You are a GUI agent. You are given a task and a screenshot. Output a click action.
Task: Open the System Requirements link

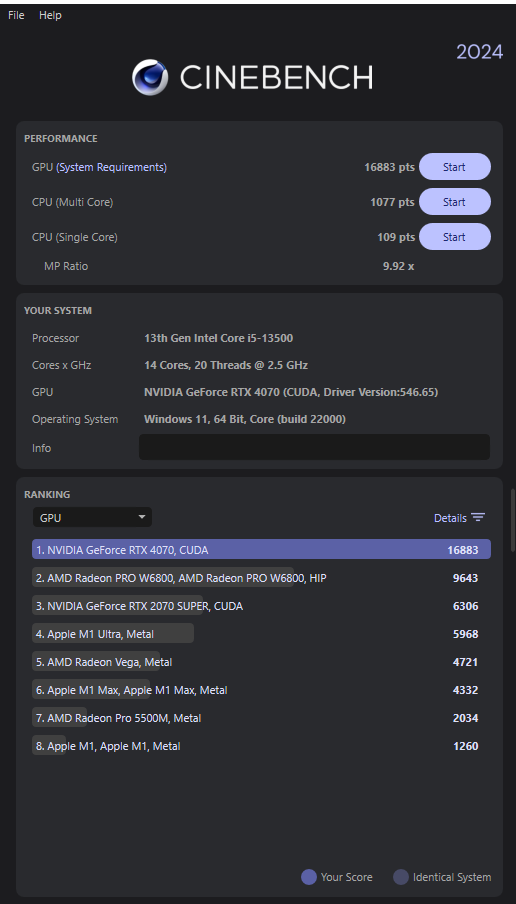tap(111, 167)
